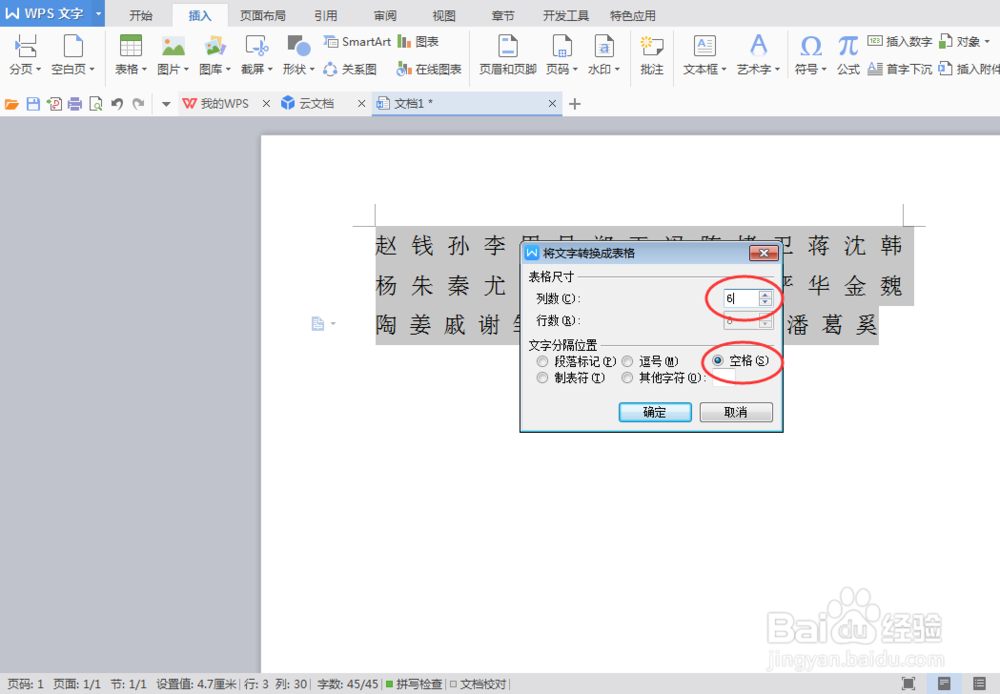The height and width of the screenshot is (694, 1000).
Task: Toggle 拼写检查 spell check in status bar
Action: 414,684
